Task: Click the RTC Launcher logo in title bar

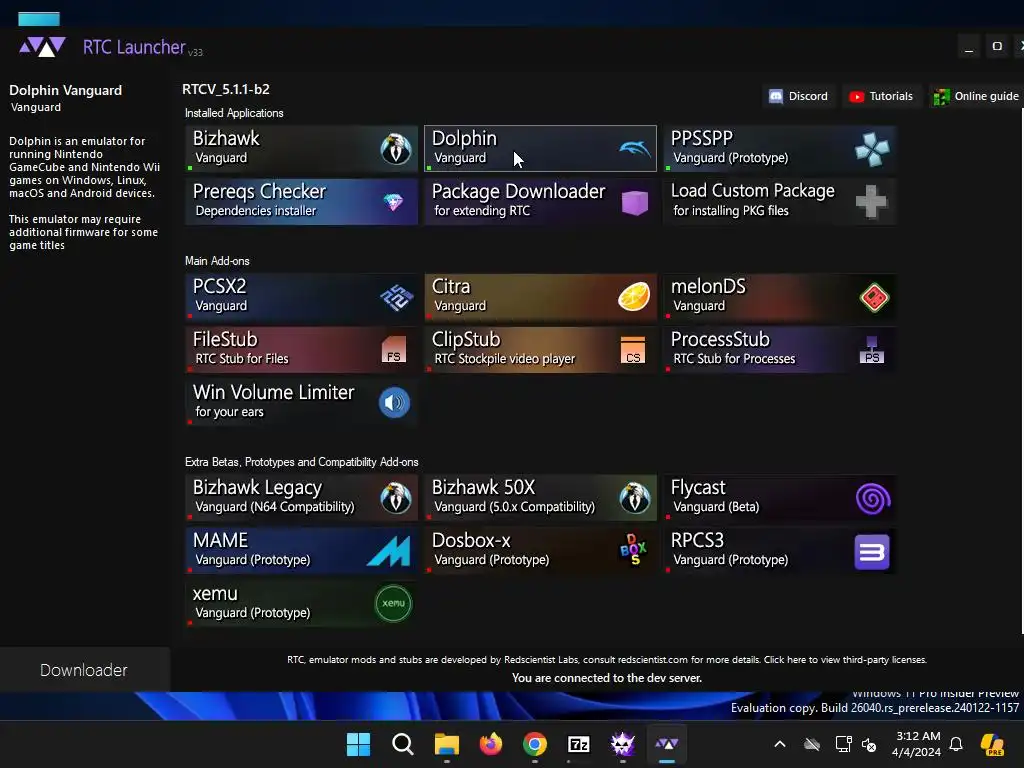Action: 42,47
